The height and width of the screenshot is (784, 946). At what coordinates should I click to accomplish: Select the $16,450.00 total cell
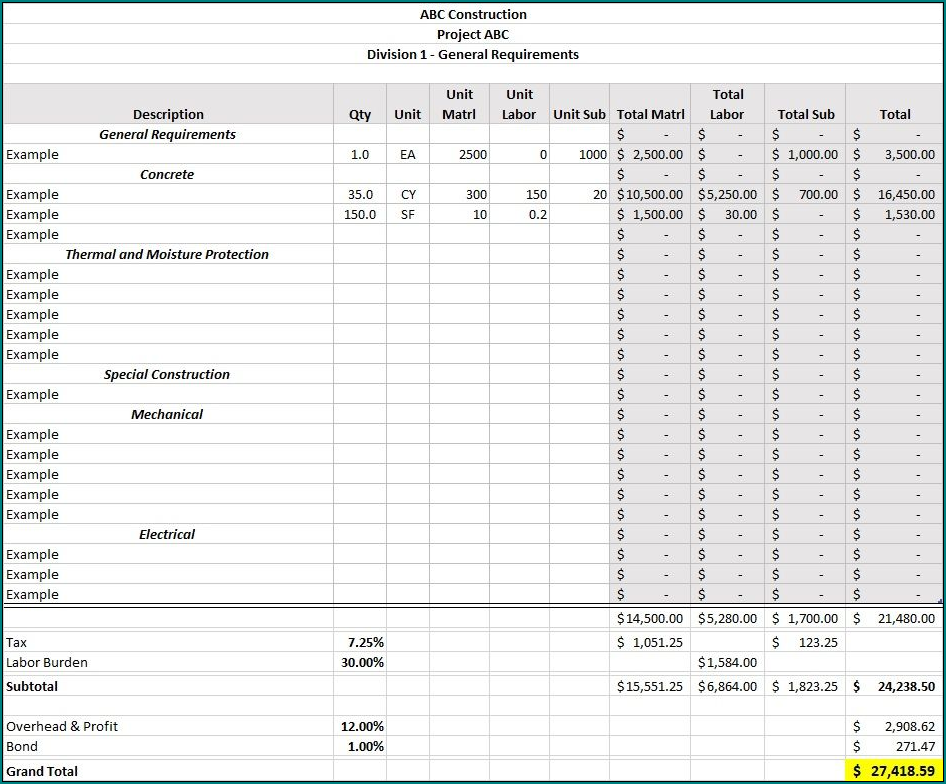pos(893,194)
